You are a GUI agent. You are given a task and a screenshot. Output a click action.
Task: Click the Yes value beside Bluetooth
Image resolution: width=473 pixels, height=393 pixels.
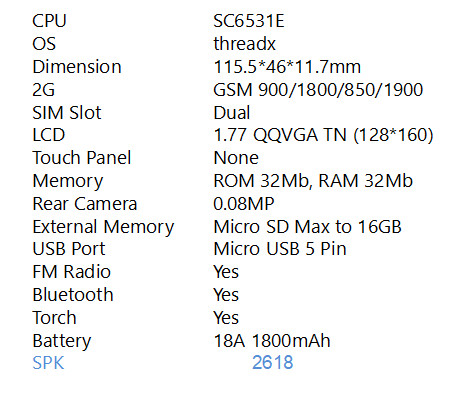(x=226, y=295)
